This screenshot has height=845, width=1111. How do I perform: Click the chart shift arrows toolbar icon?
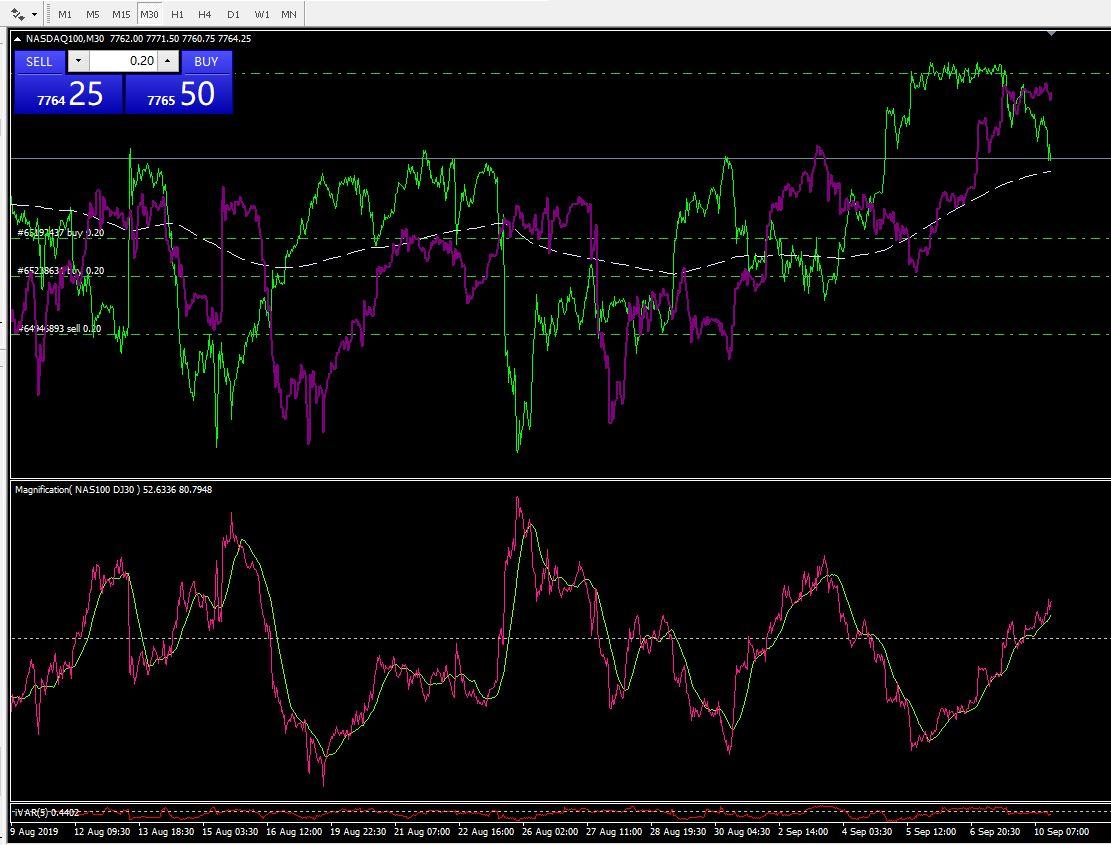pyautogui.click(x=18, y=14)
